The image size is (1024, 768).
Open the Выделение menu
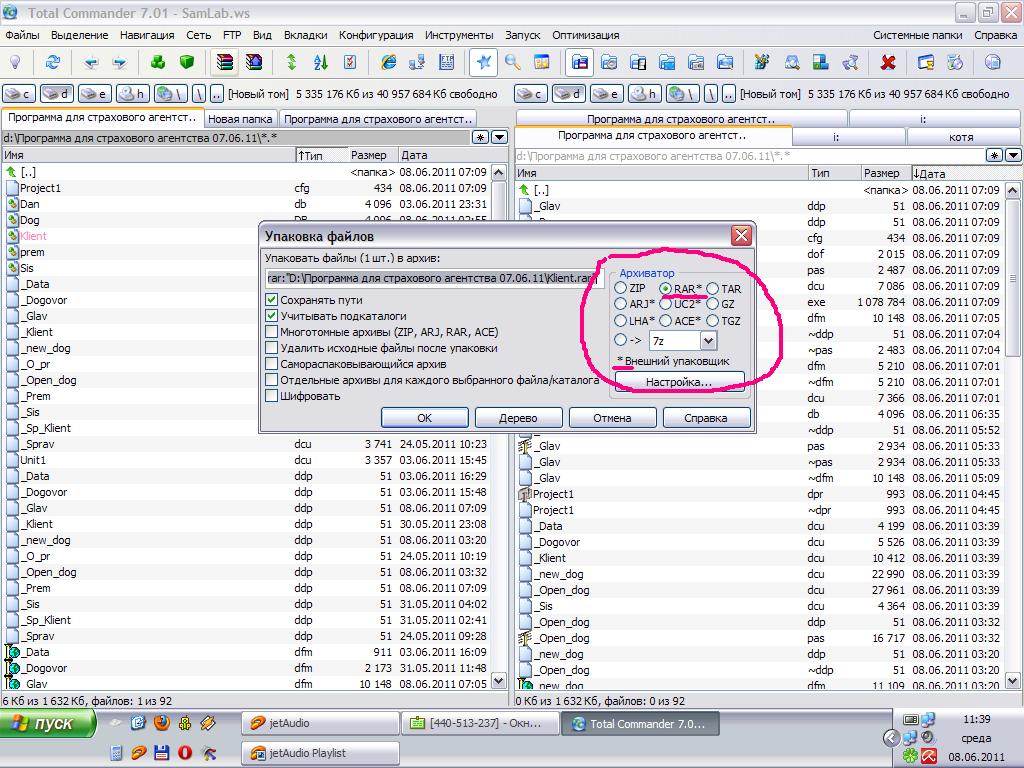click(80, 35)
